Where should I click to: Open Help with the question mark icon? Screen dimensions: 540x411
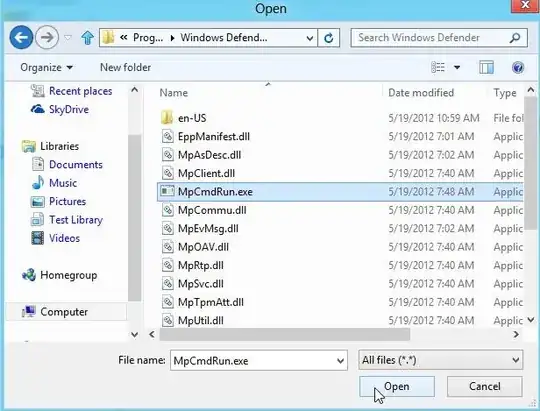[518, 67]
